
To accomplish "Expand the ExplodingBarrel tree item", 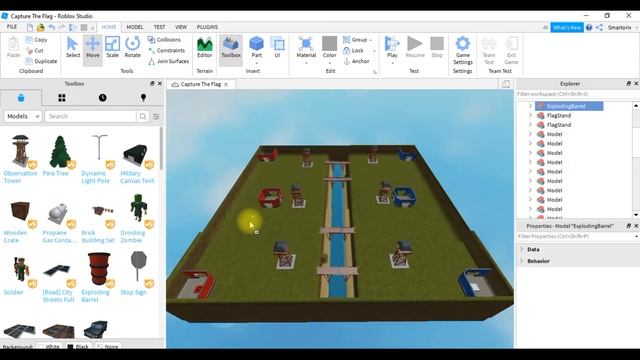I will pyautogui.click(x=530, y=106).
